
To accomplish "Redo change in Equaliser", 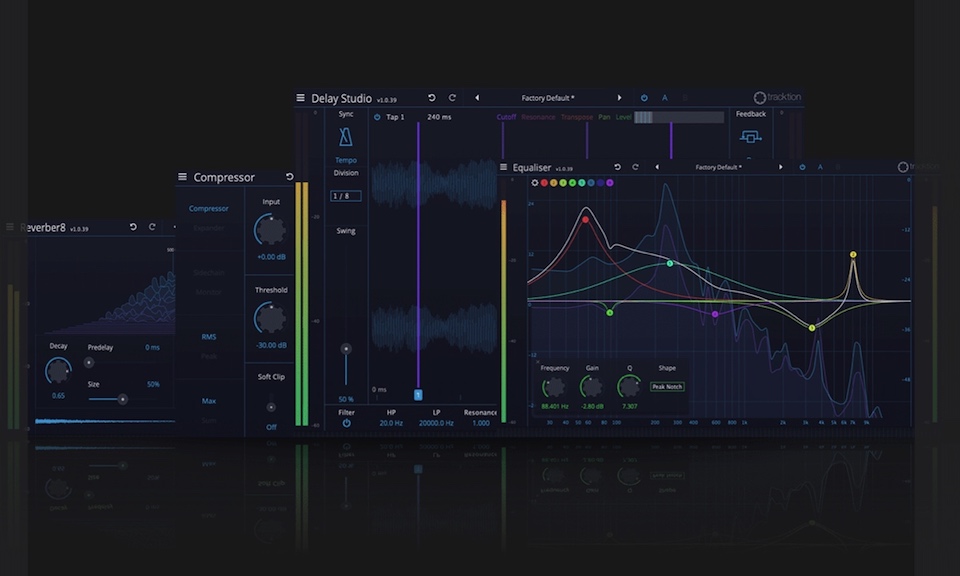I will tap(636, 167).
